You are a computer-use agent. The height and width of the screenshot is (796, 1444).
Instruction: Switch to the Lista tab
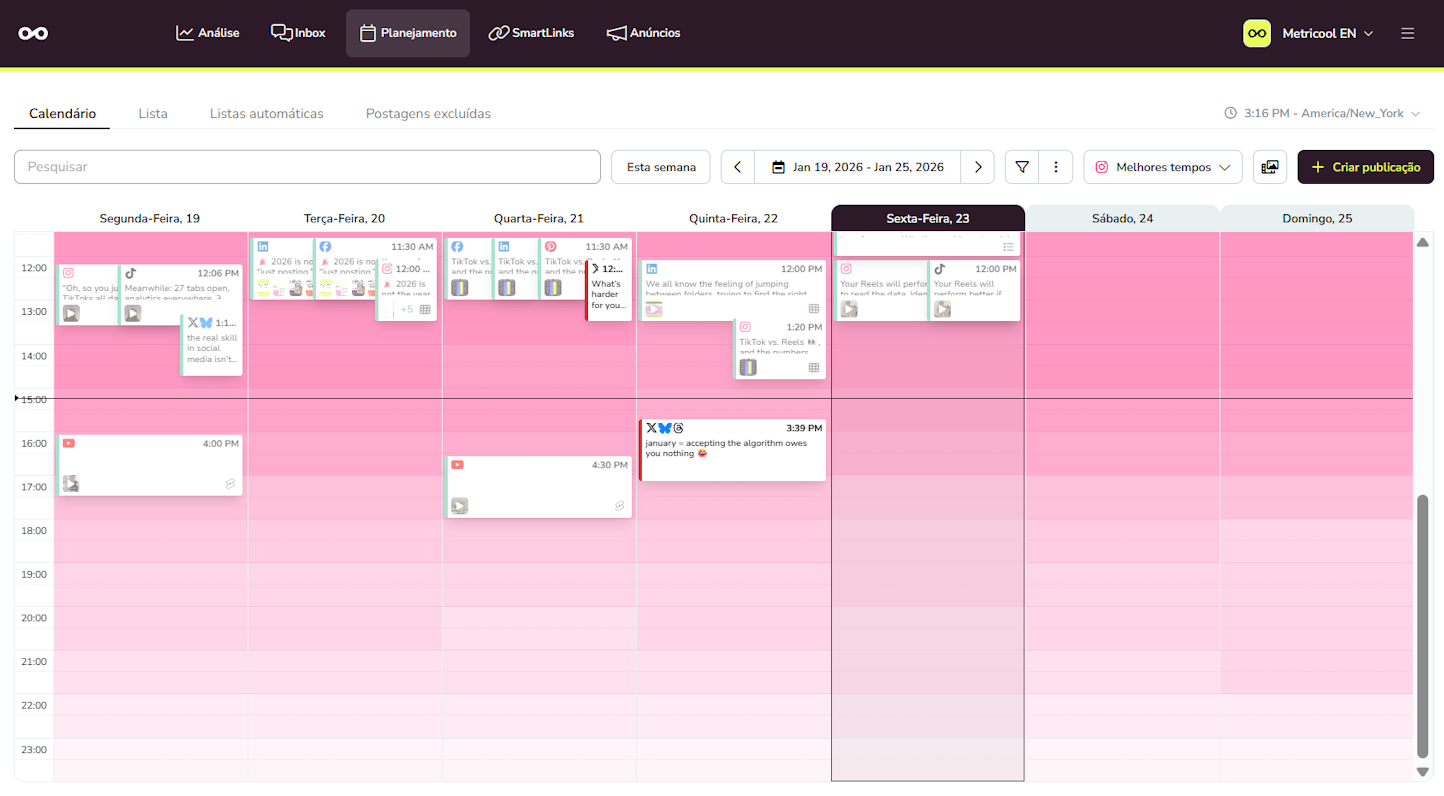pyautogui.click(x=153, y=113)
